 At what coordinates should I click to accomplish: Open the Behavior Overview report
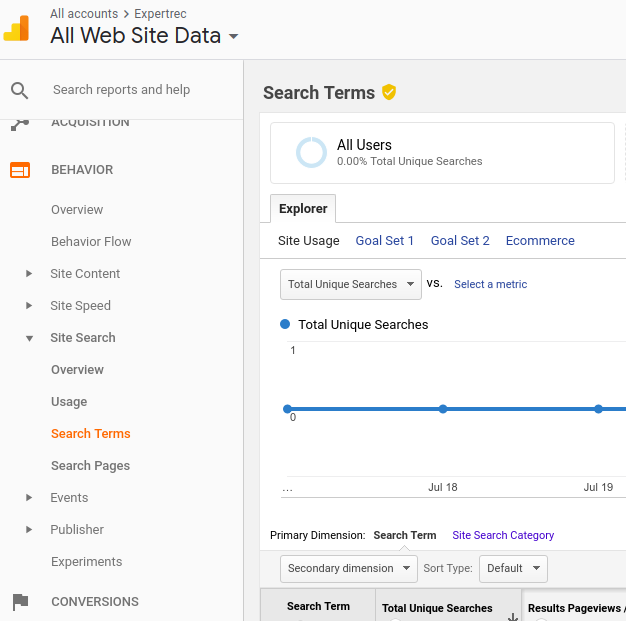77,210
